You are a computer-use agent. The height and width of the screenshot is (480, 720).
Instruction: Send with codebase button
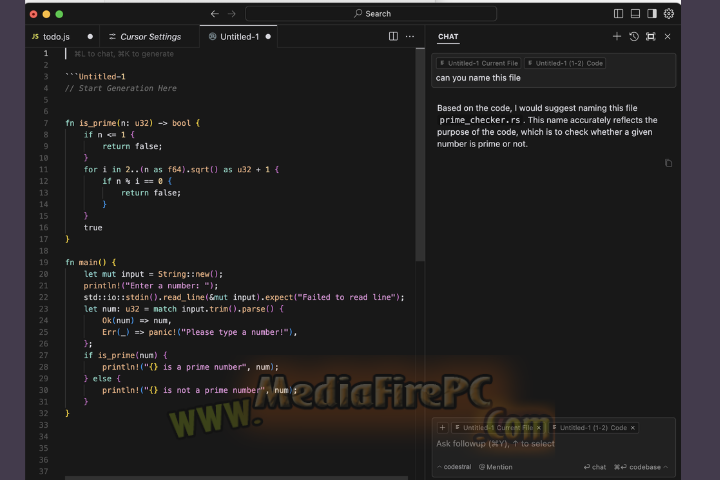[641, 467]
